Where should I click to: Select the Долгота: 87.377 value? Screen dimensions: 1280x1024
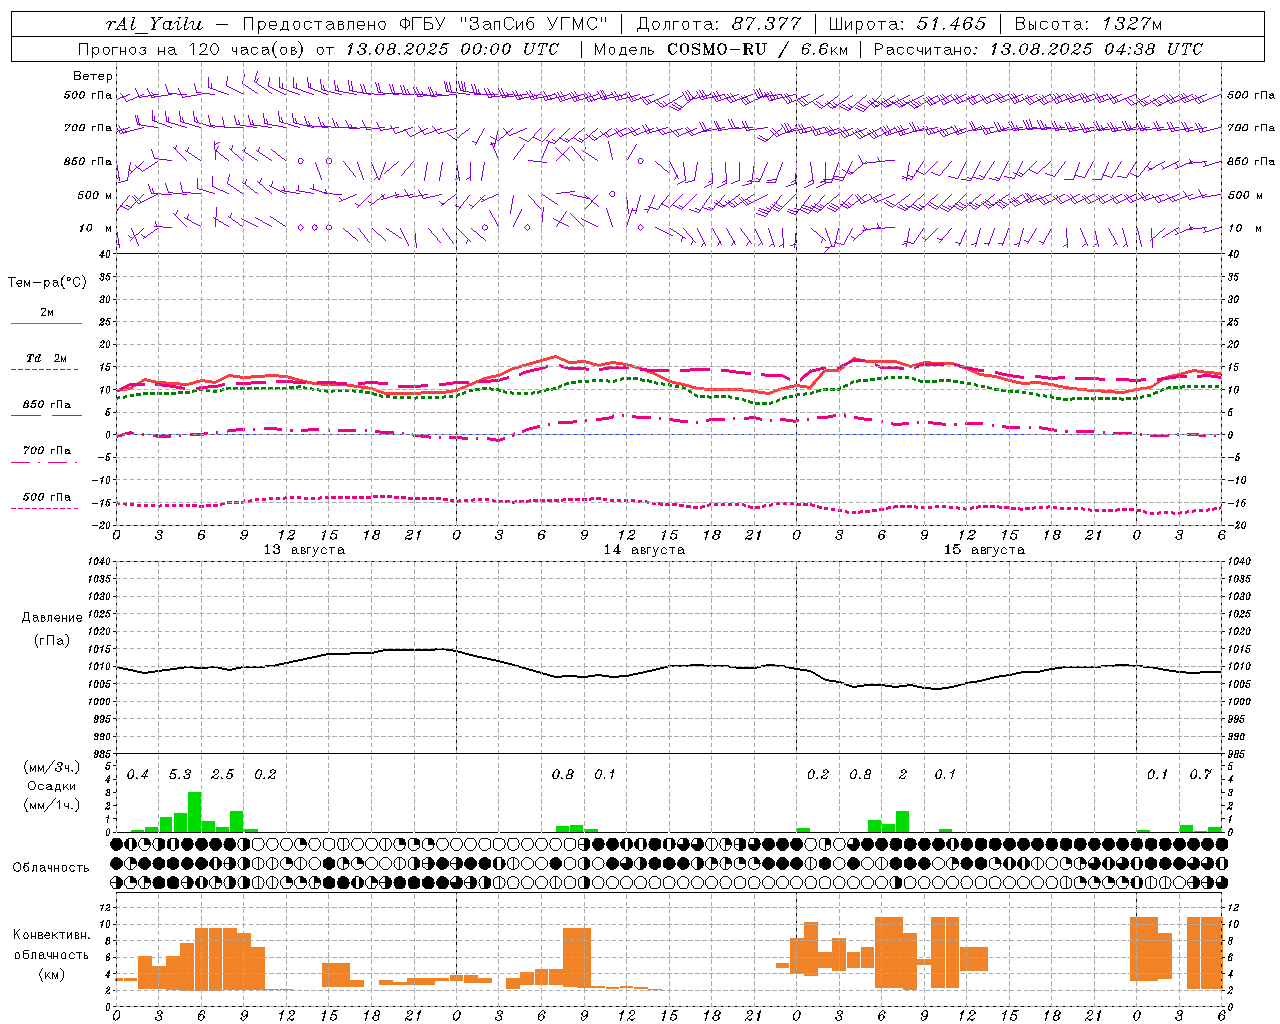point(718,24)
